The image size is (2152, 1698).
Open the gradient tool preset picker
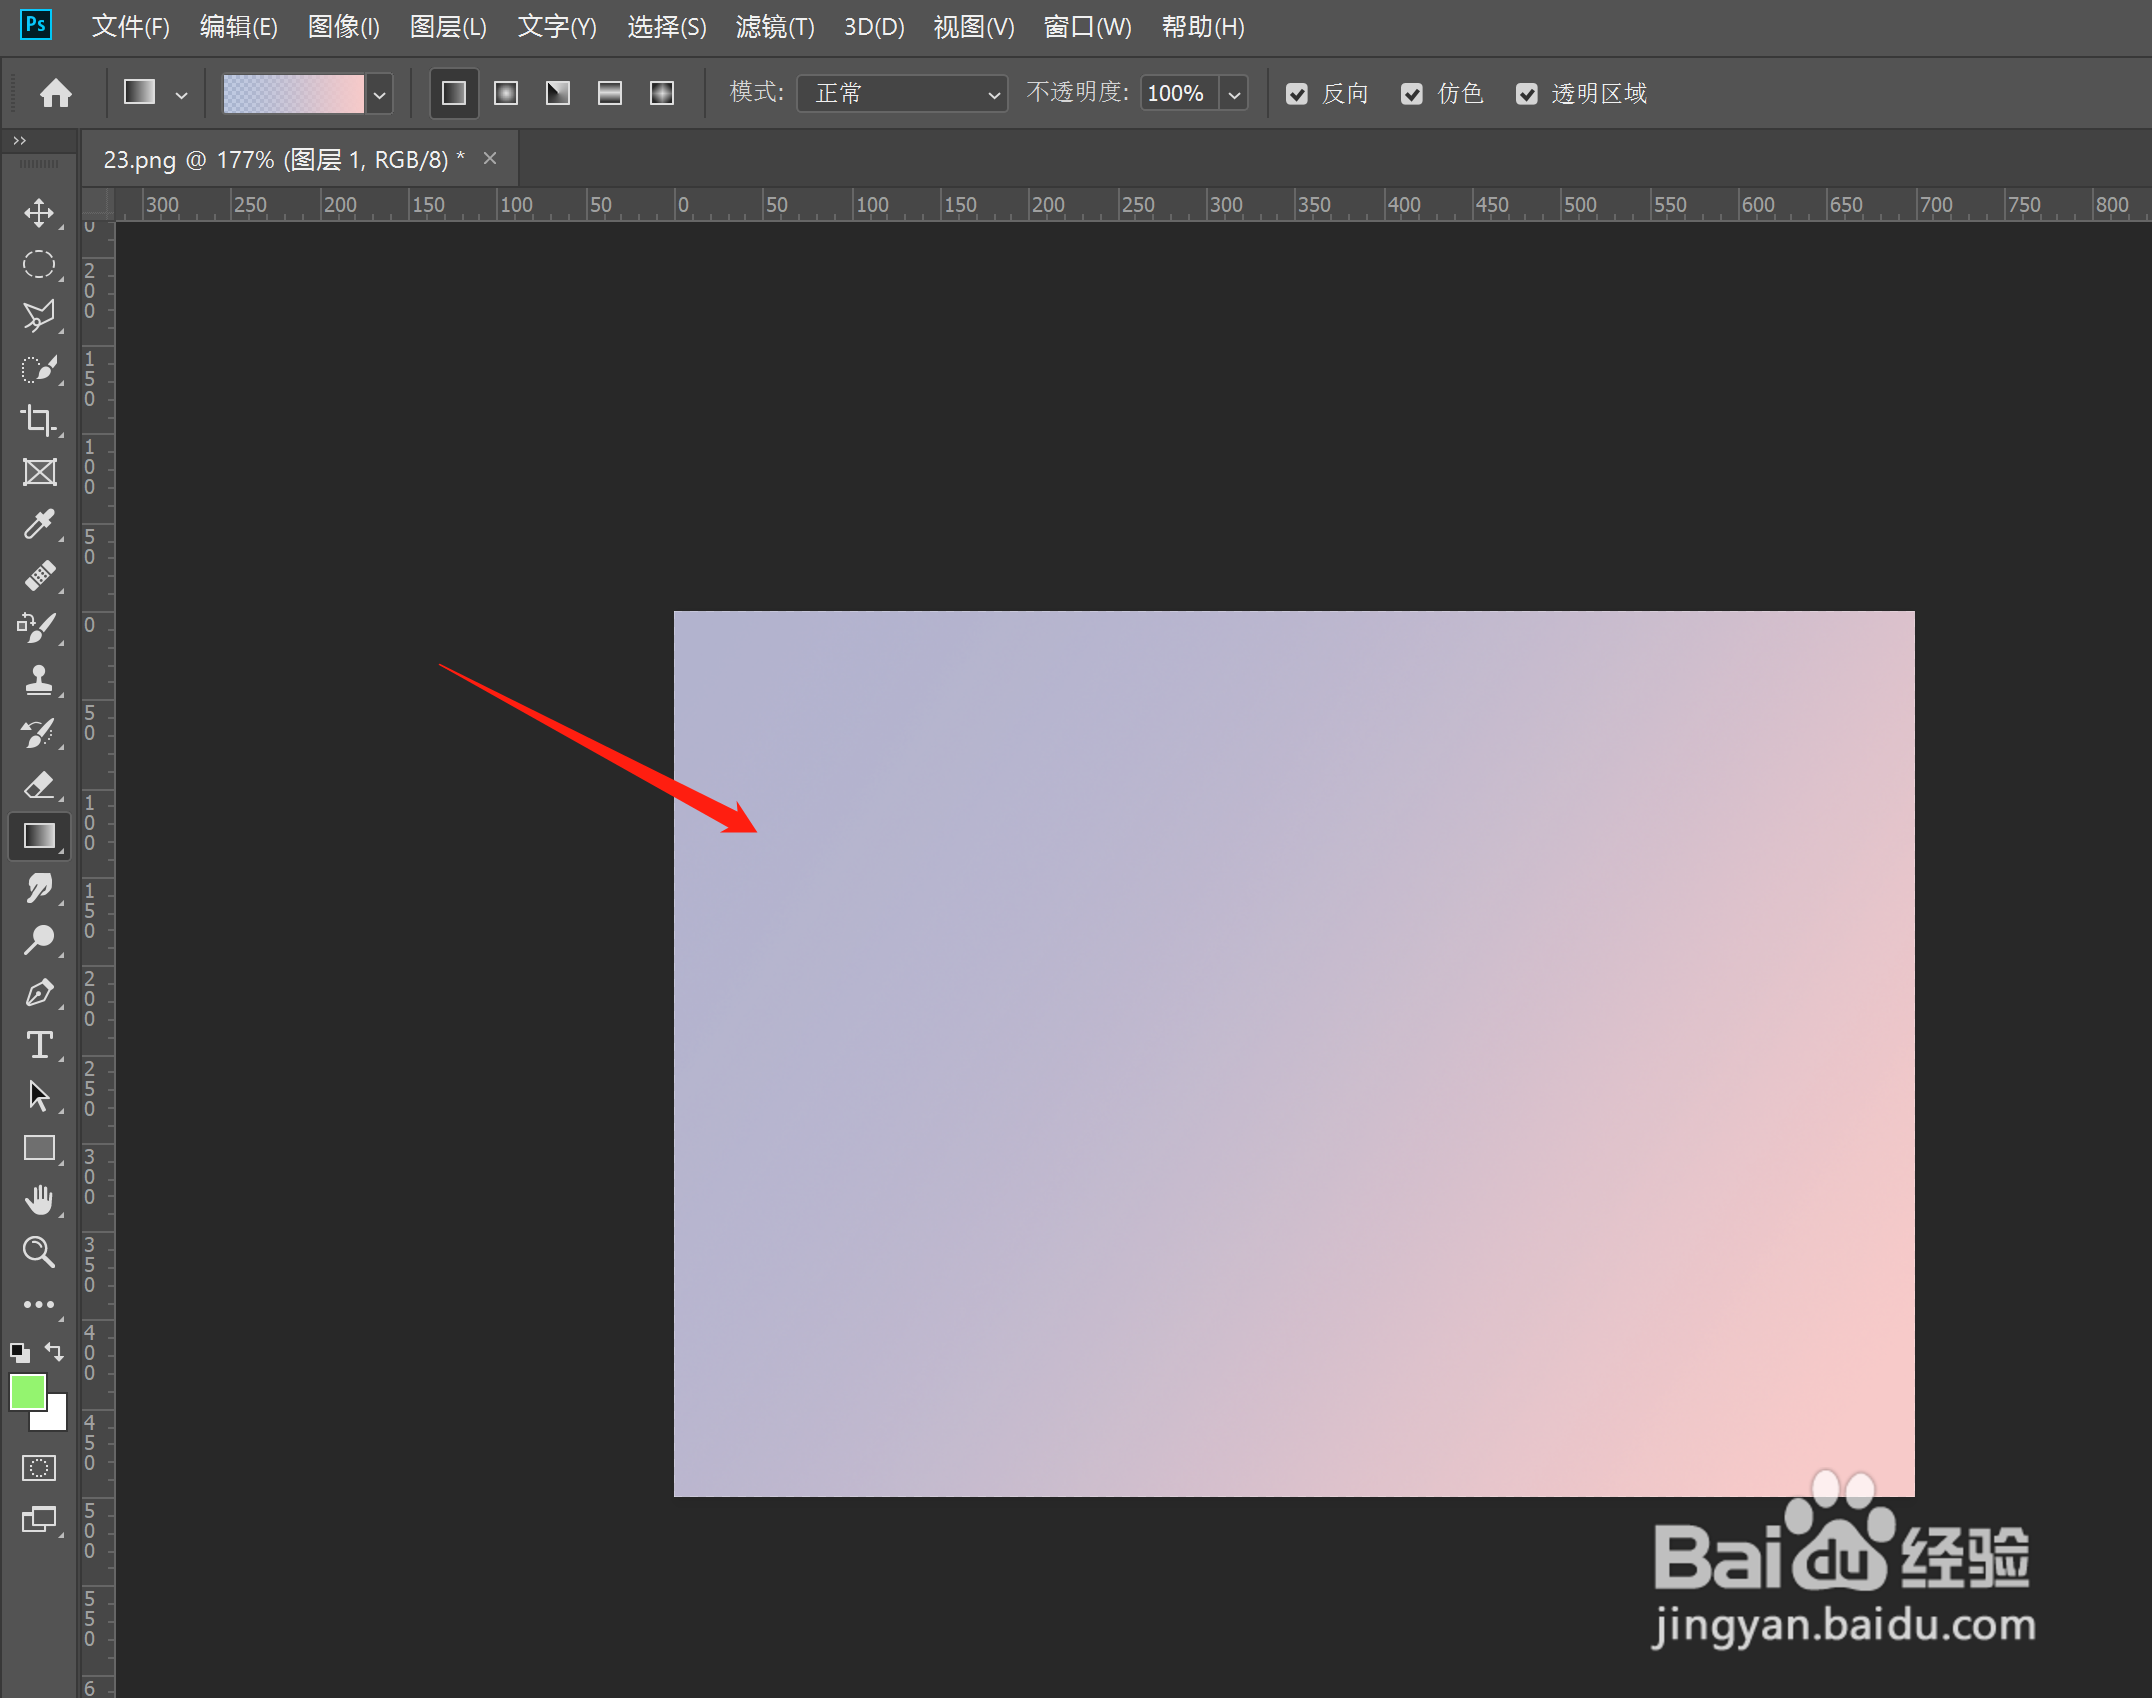coord(155,93)
